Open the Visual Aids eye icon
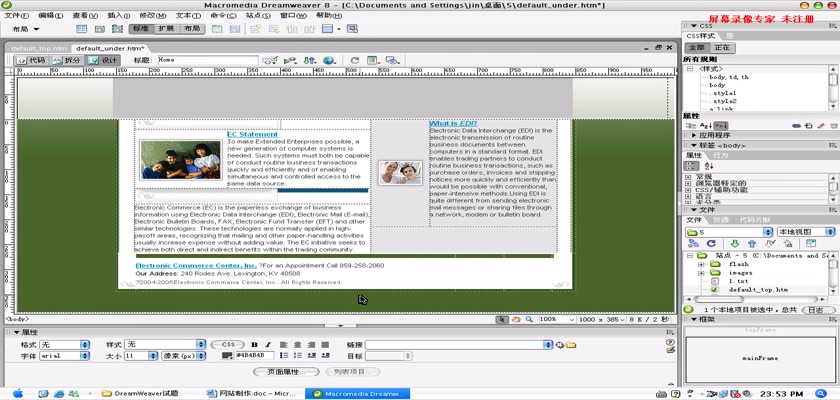This screenshot has height=400, width=840. point(393,61)
